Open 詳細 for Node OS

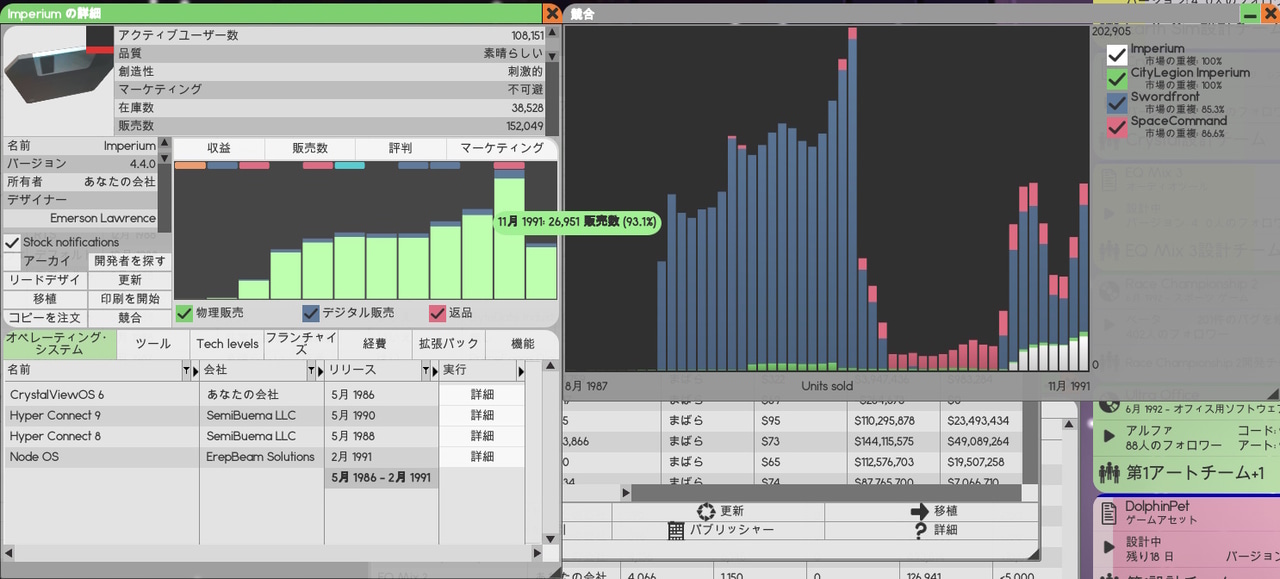[x=482, y=457]
